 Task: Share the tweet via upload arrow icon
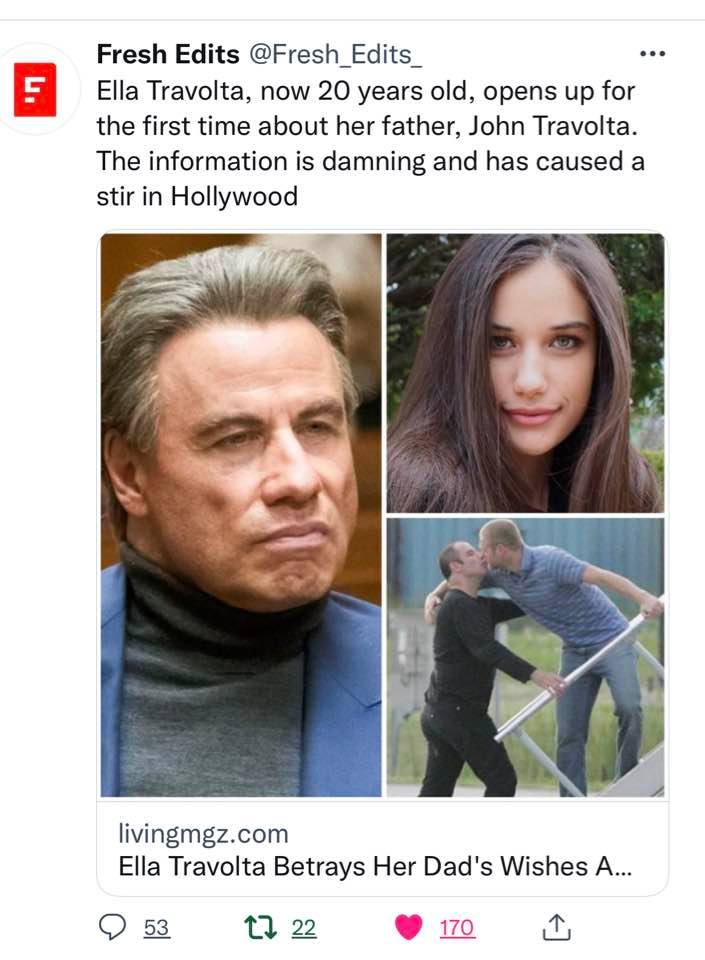[556, 926]
